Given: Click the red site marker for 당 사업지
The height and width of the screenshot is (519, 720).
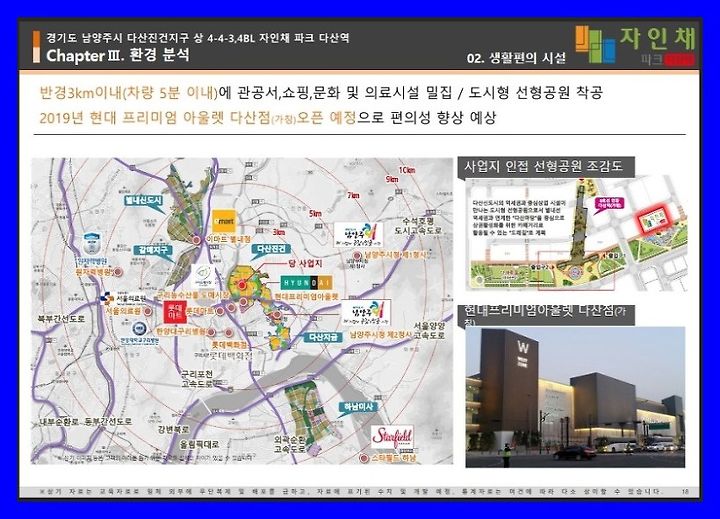Looking at the screenshot, I should click(242, 285).
